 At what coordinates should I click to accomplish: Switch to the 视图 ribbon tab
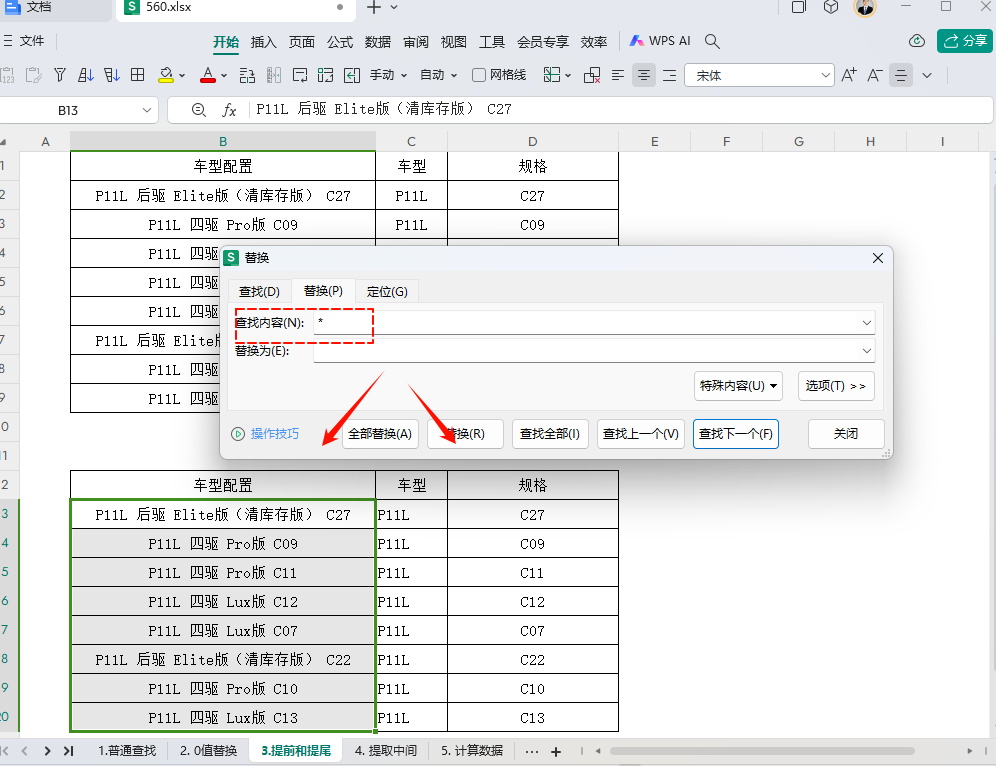pyautogui.click(x=454, y=42)
